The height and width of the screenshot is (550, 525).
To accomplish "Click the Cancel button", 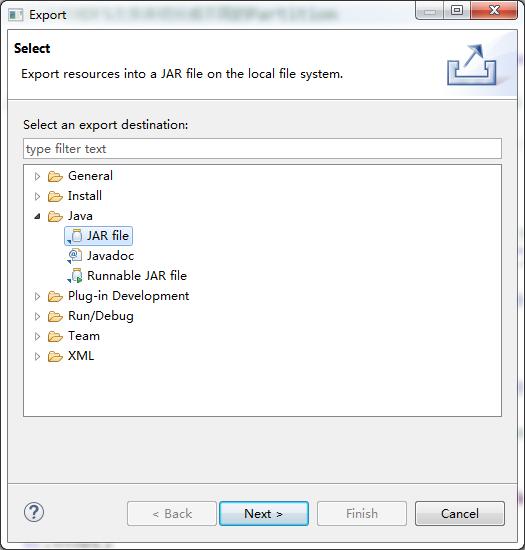I will 460,514.
